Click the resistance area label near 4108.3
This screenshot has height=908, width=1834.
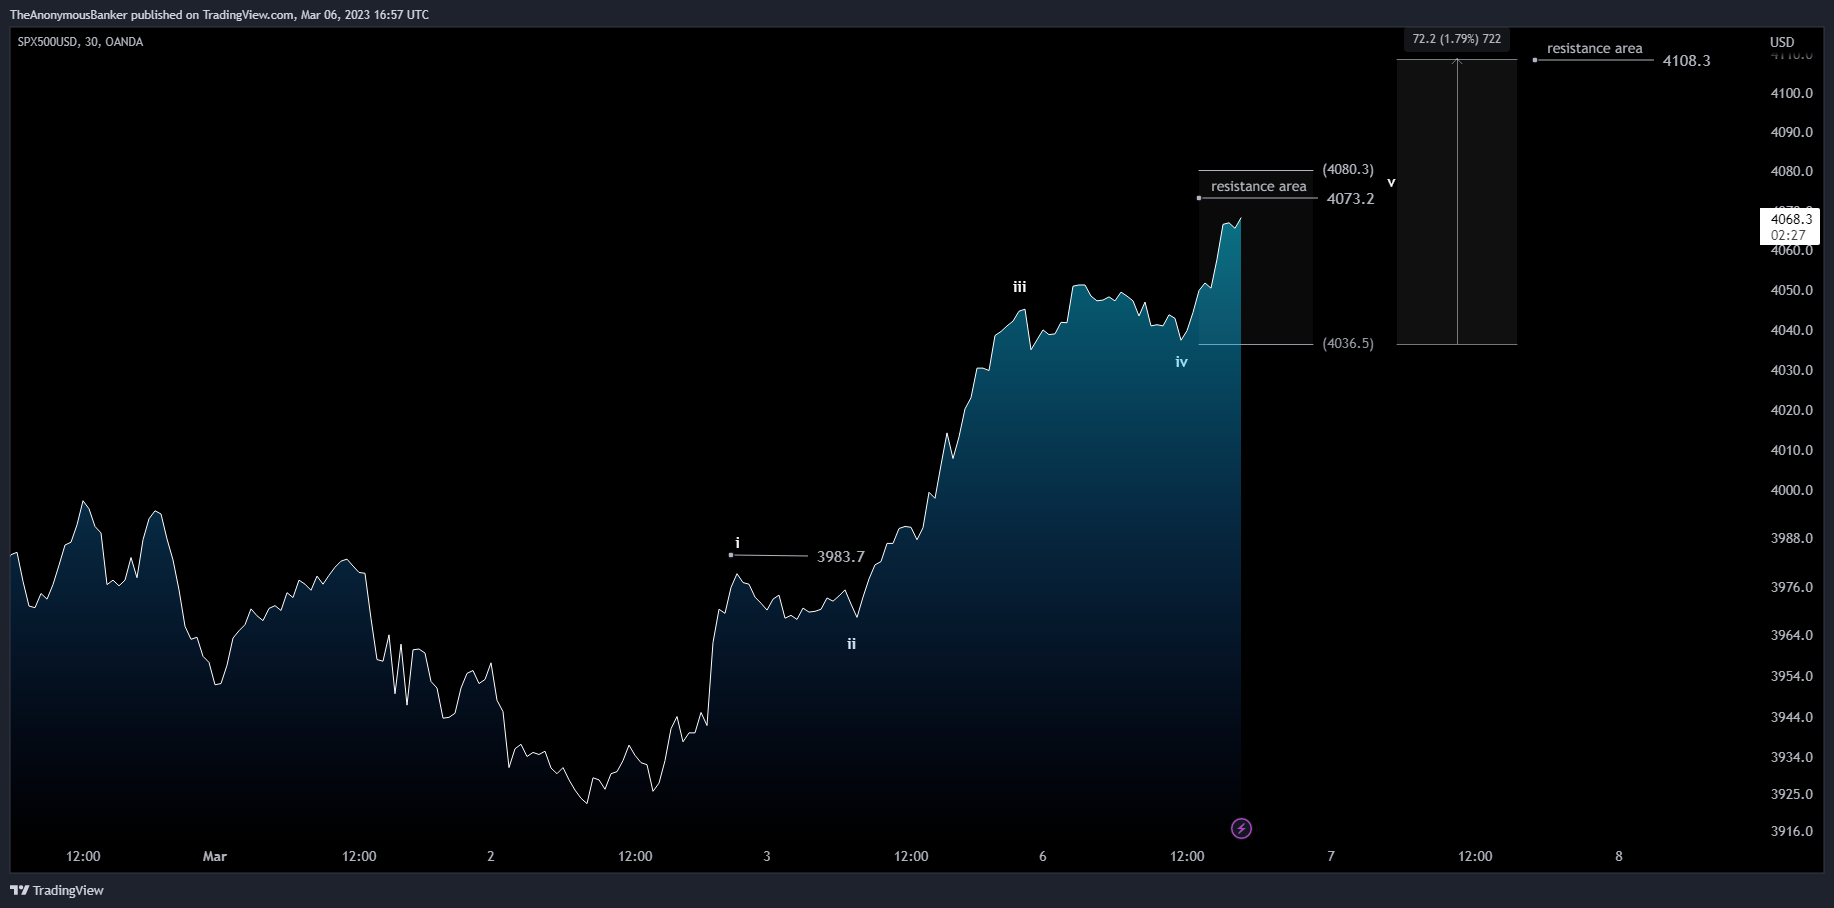point(1594,48)
